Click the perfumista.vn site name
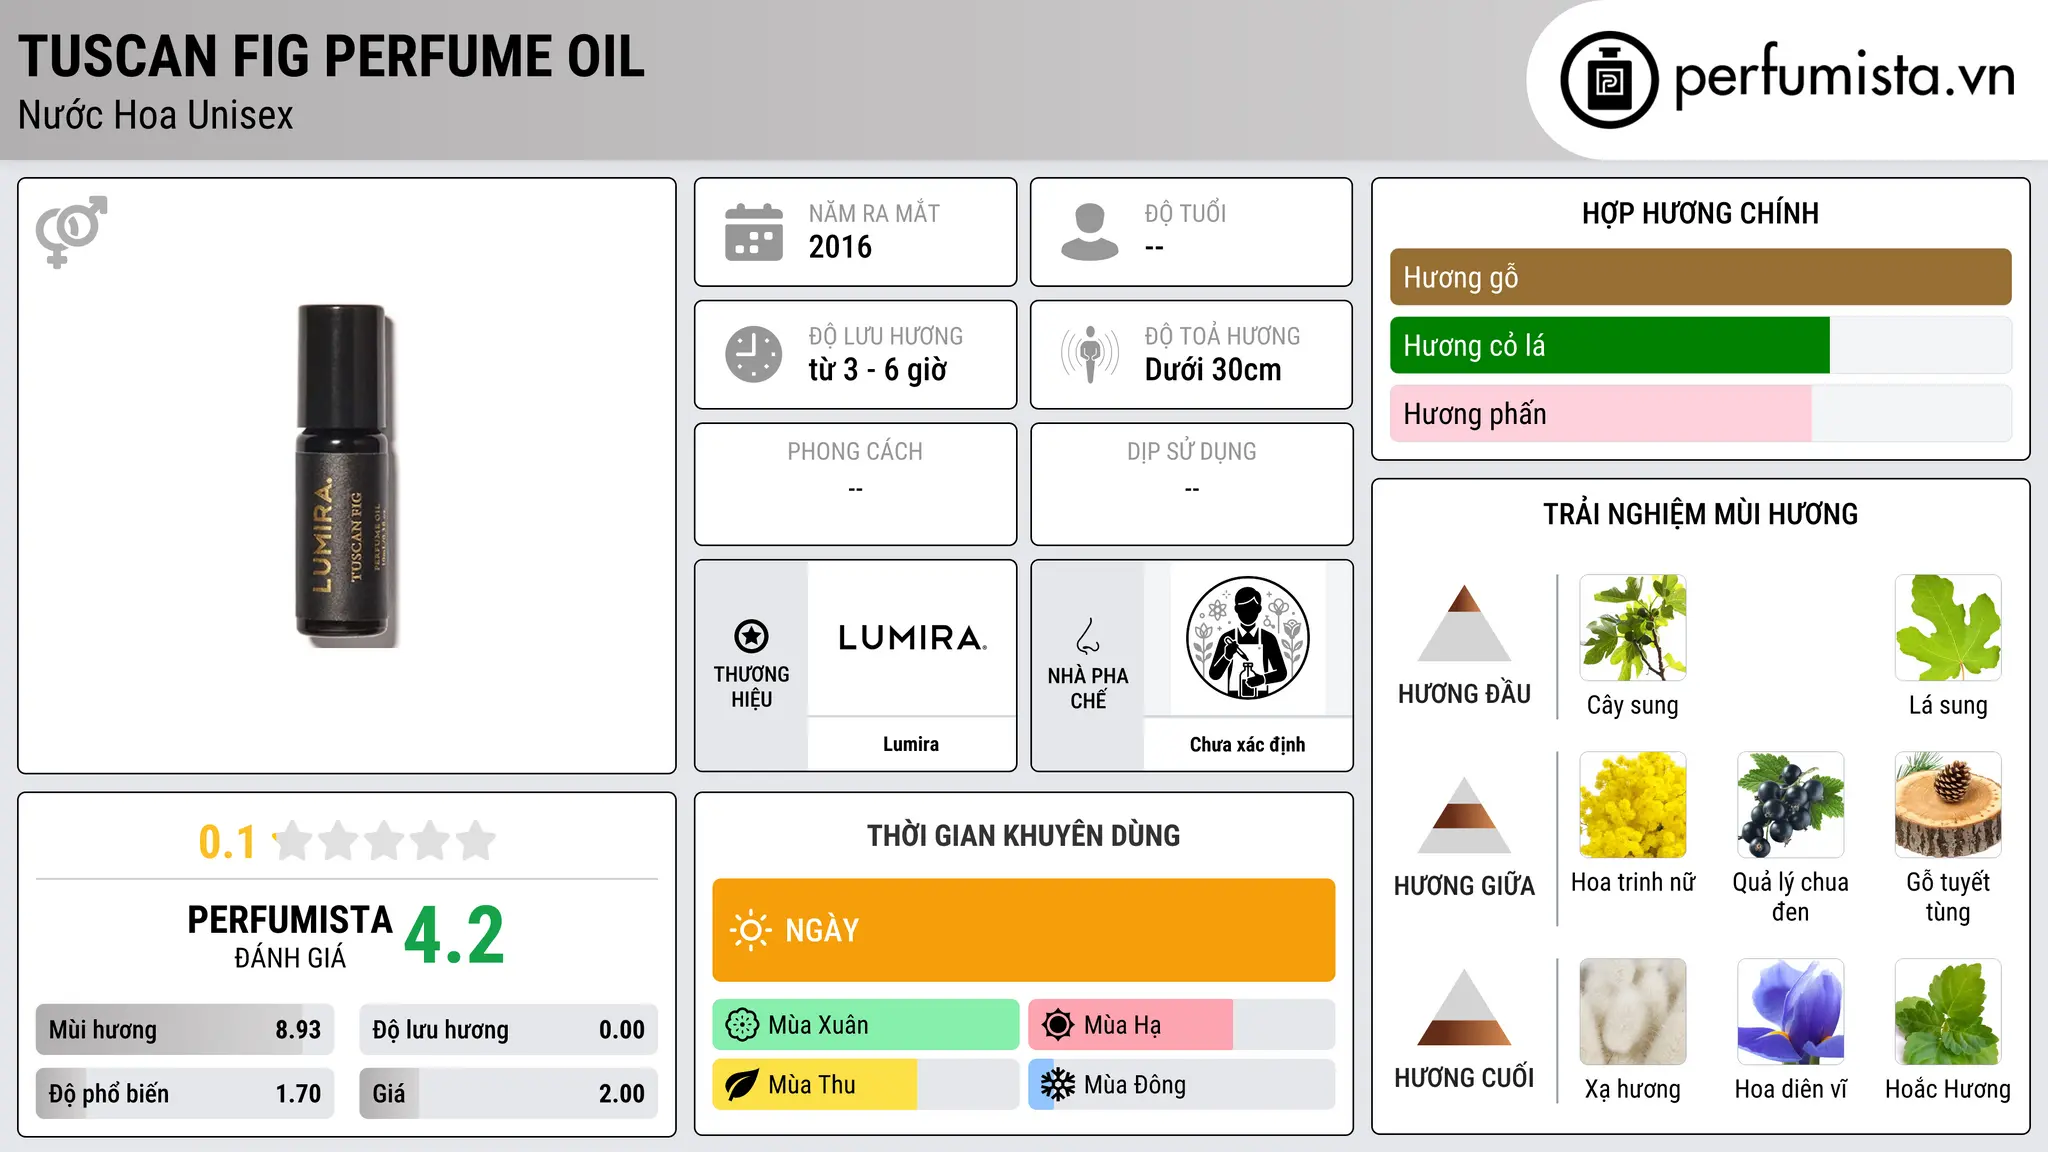Screen dimensions: 2048x1152 (1845, 75)
